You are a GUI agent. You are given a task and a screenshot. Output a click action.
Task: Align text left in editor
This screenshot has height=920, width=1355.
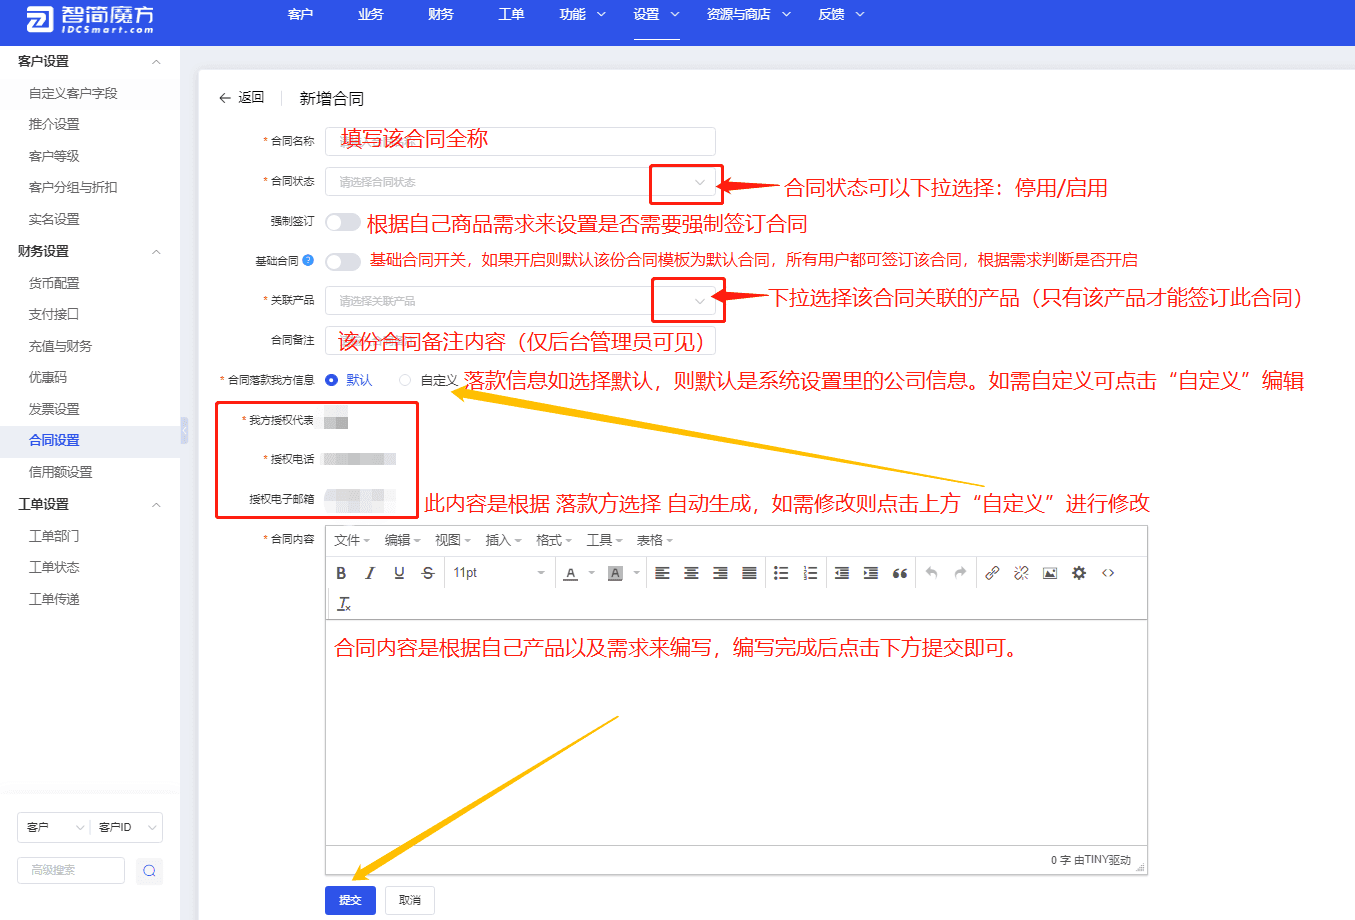click(662, 573)
